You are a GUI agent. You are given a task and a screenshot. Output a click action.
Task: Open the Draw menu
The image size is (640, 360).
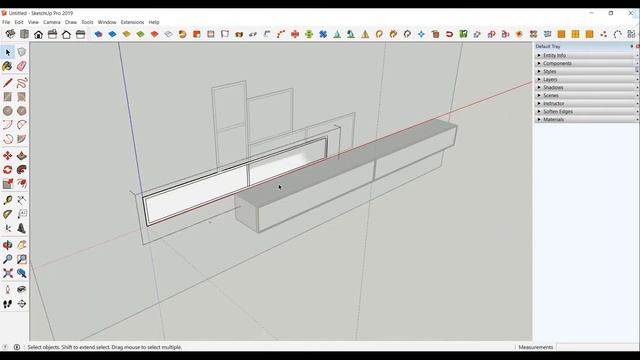[x=71, y=22]
